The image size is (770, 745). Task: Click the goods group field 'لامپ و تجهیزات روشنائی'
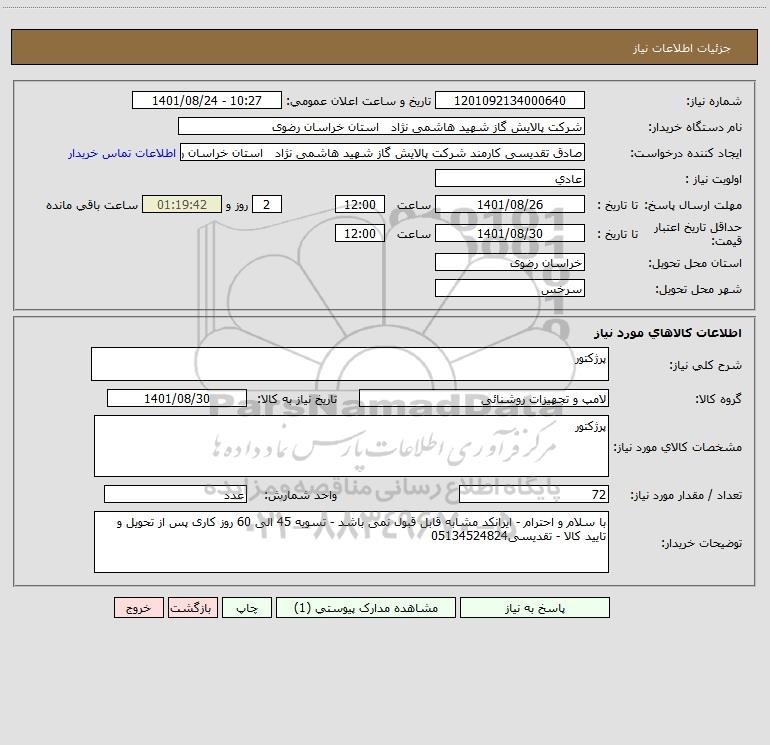coord(484,398)
